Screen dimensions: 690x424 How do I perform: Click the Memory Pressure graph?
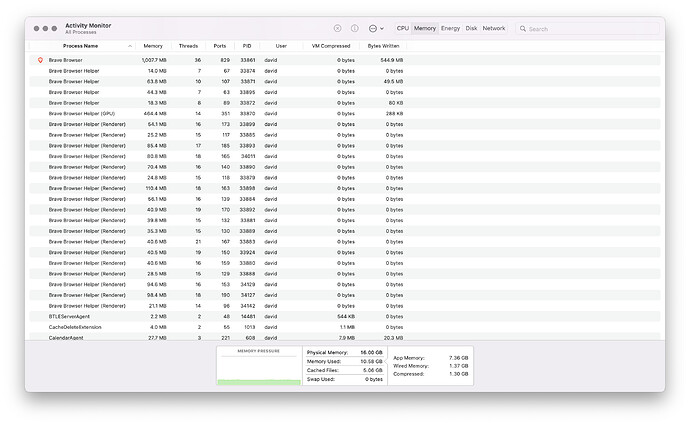259,366
